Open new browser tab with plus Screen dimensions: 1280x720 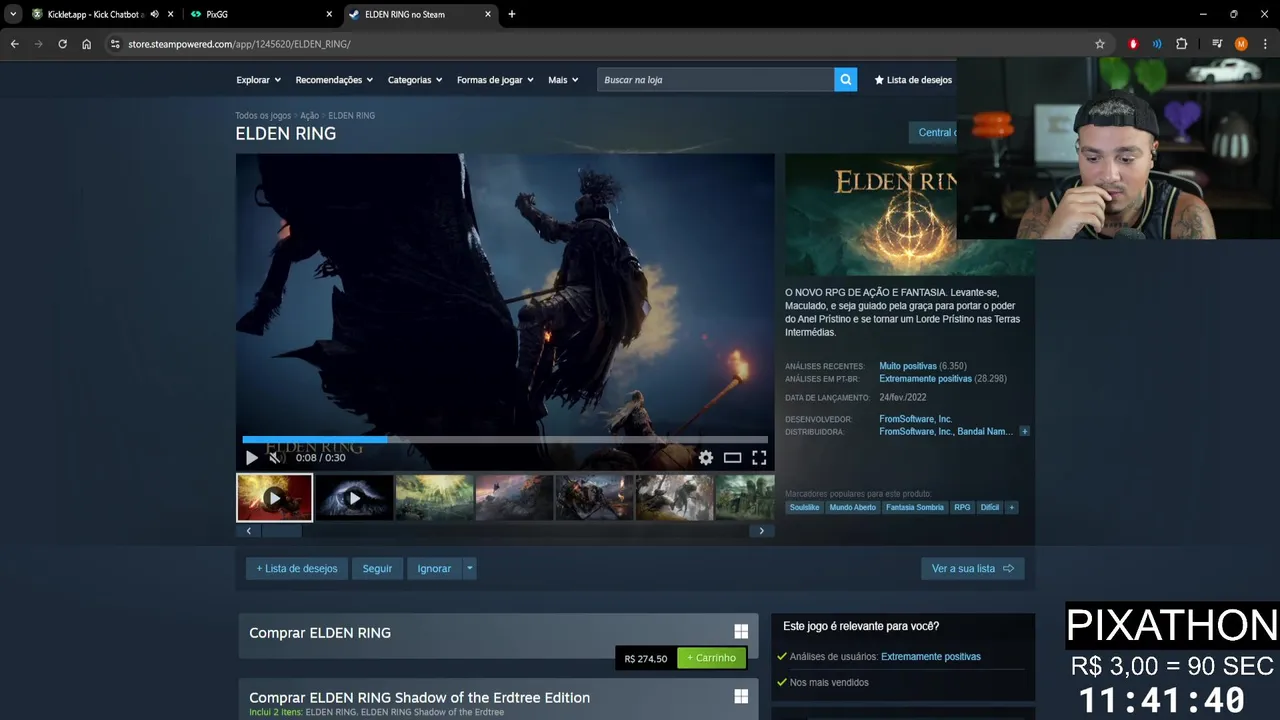pyautogui.click(x=512, y=14)
